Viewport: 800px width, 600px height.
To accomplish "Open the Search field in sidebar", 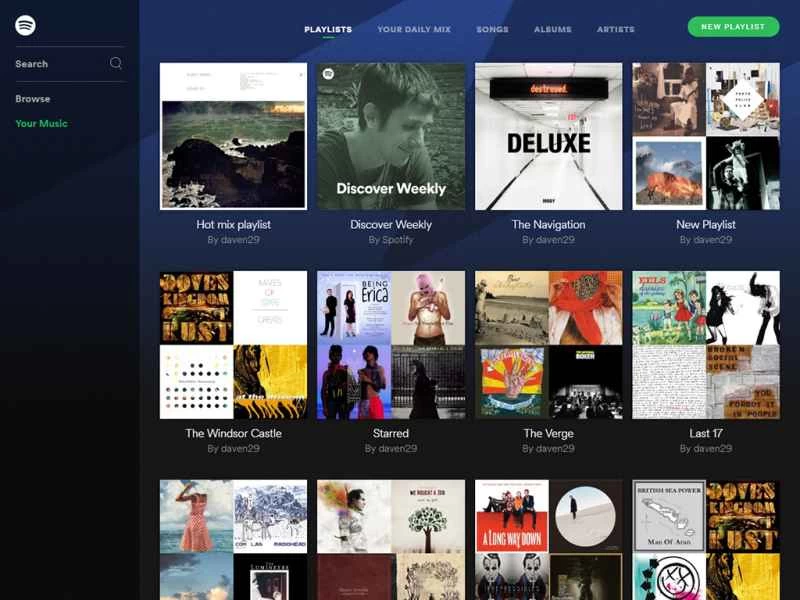I will (x=60, y=64).
